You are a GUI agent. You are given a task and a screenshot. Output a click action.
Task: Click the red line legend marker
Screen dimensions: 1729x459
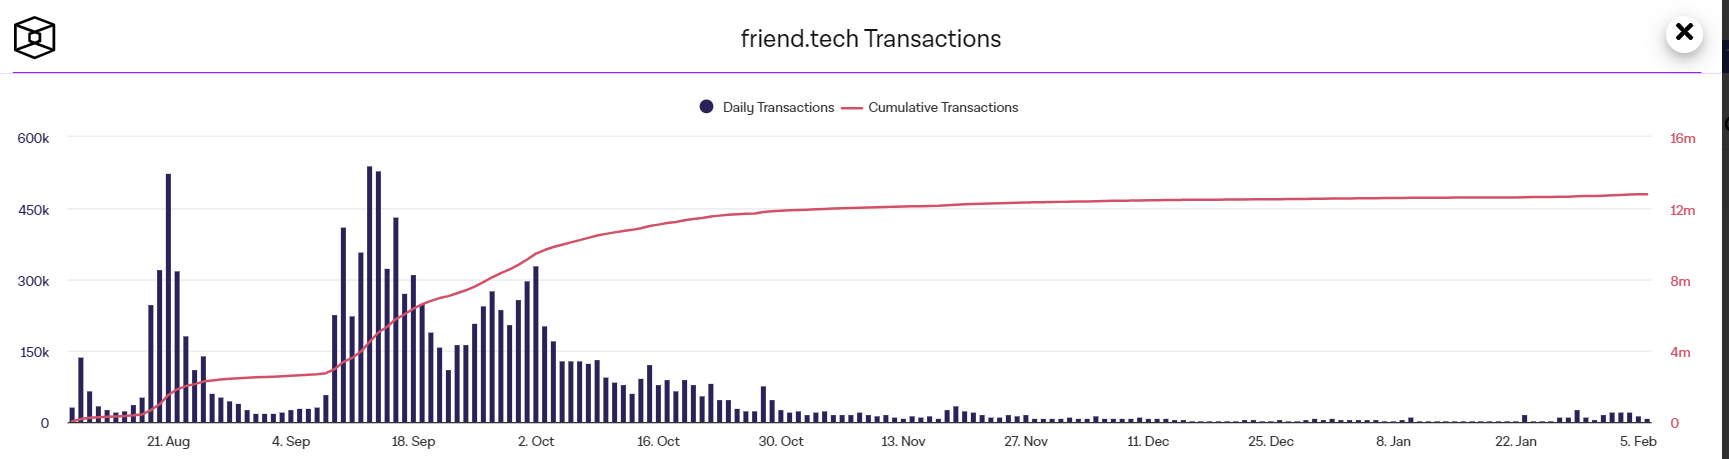click(x=852, y=108)
